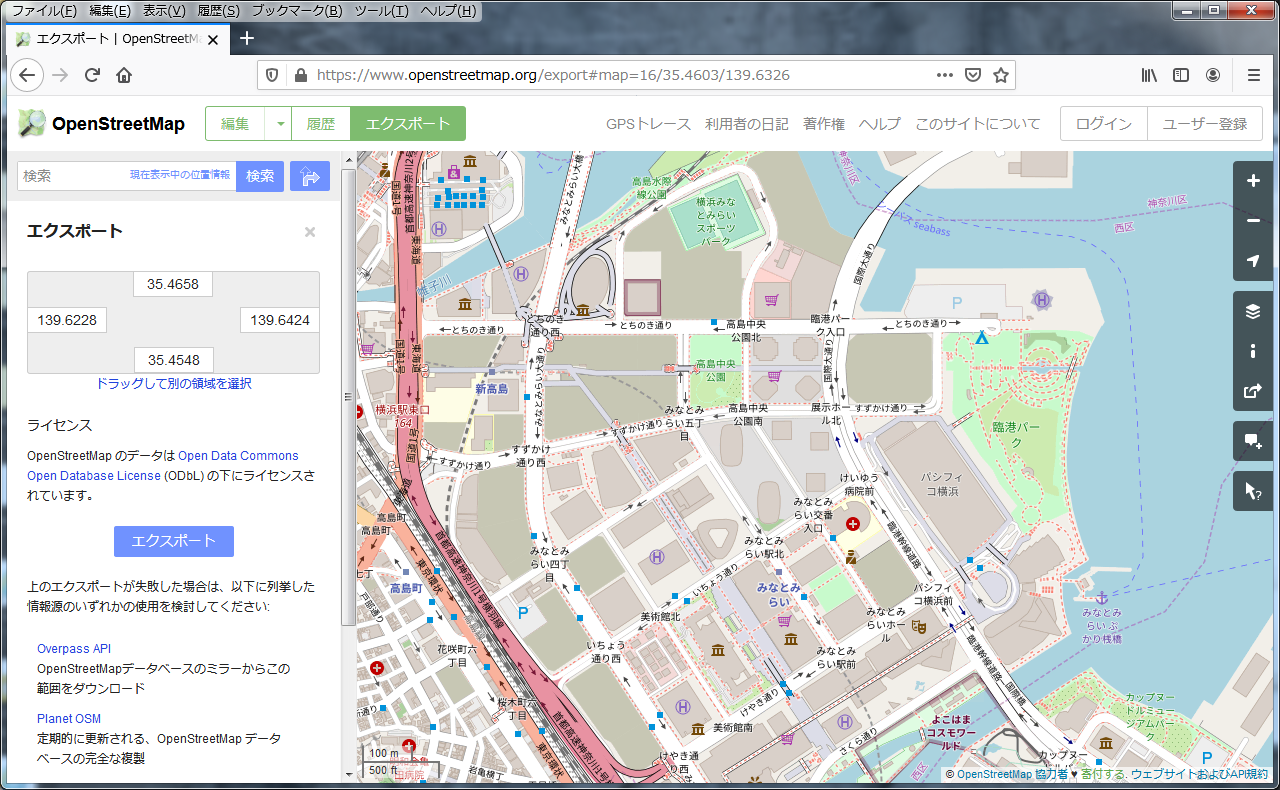Screen dimensions: 1280x790
Task: Open the 編集 menu in menu bar
Action: [110, 11]
